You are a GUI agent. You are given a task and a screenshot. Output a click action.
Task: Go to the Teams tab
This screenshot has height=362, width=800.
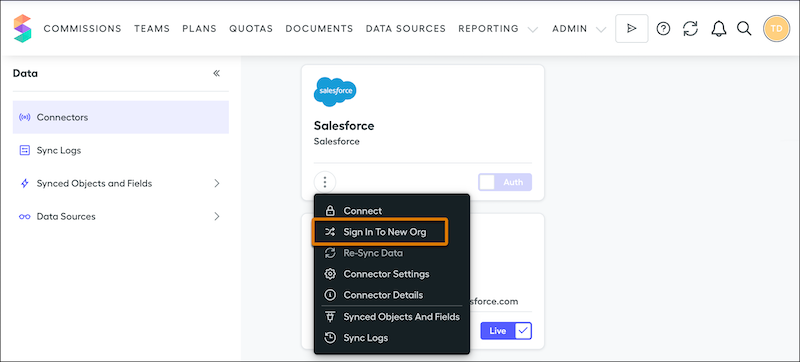(x=152, y=29)
